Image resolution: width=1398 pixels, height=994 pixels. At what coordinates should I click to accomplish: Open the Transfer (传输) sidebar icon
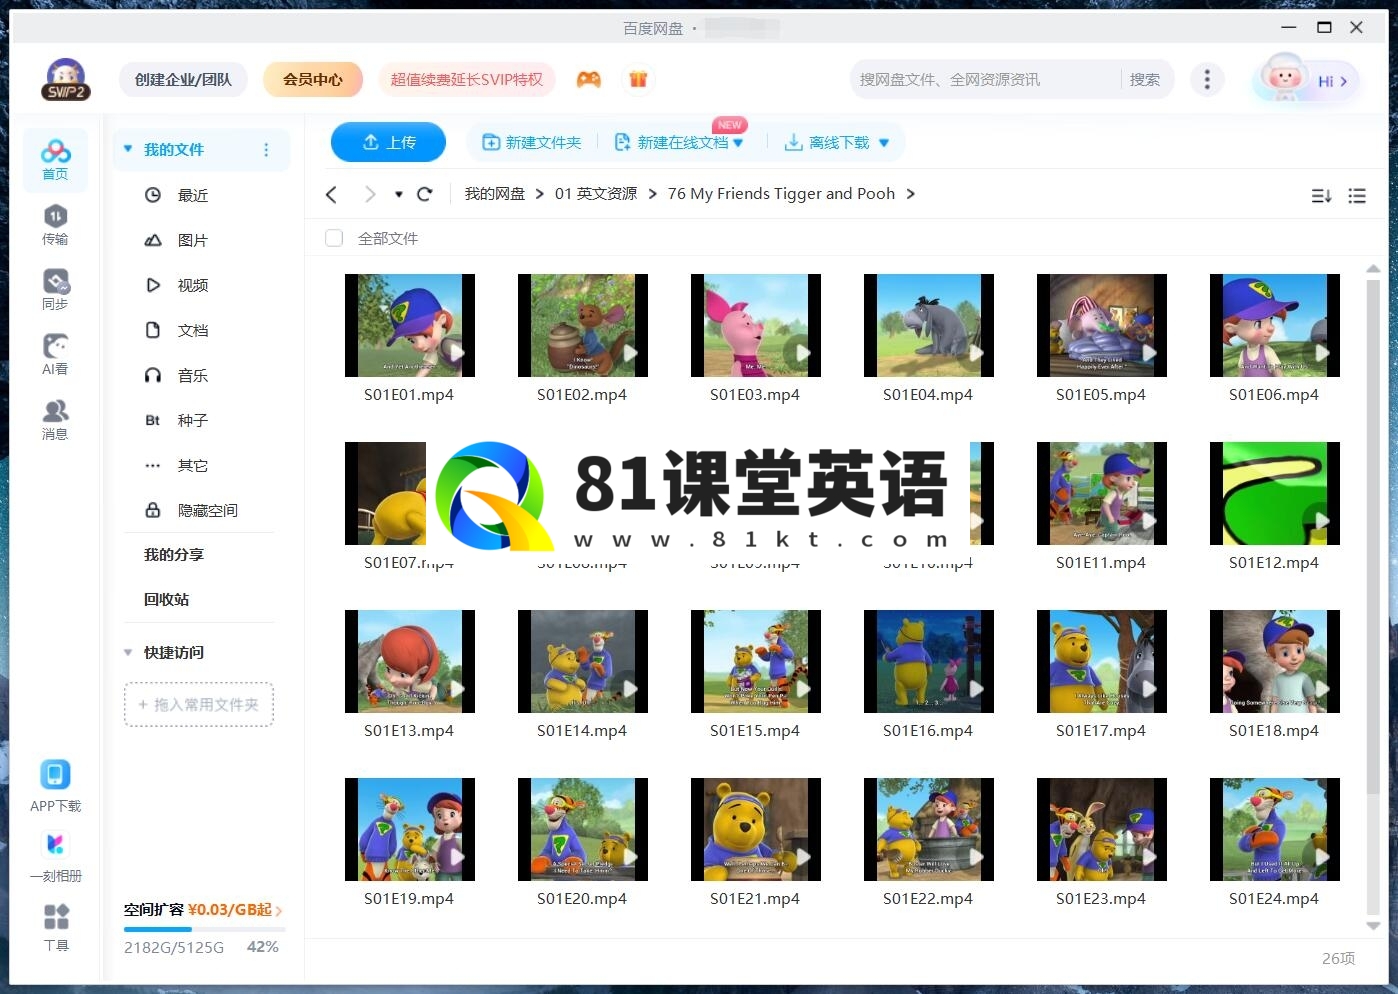coord(55,225)
